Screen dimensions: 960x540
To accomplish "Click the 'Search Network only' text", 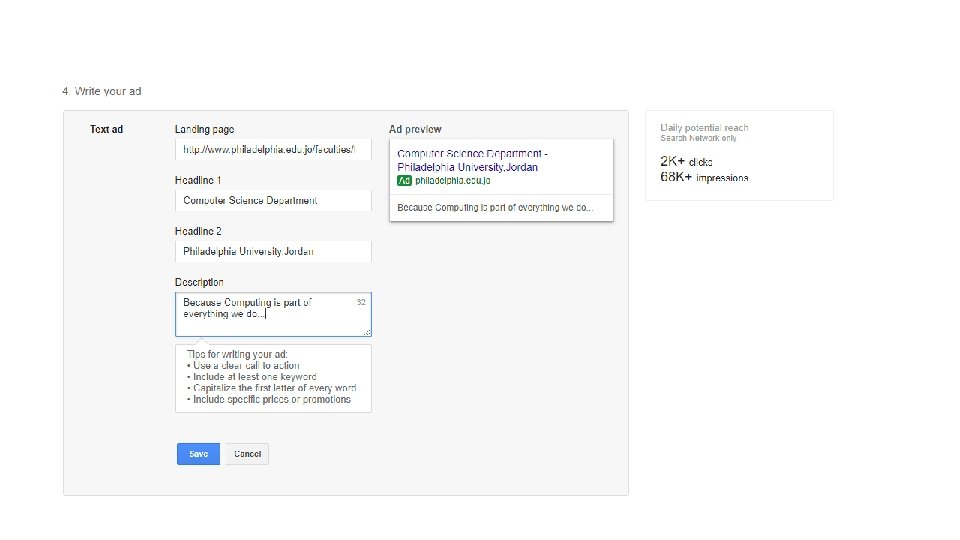I will coord(698,138).
